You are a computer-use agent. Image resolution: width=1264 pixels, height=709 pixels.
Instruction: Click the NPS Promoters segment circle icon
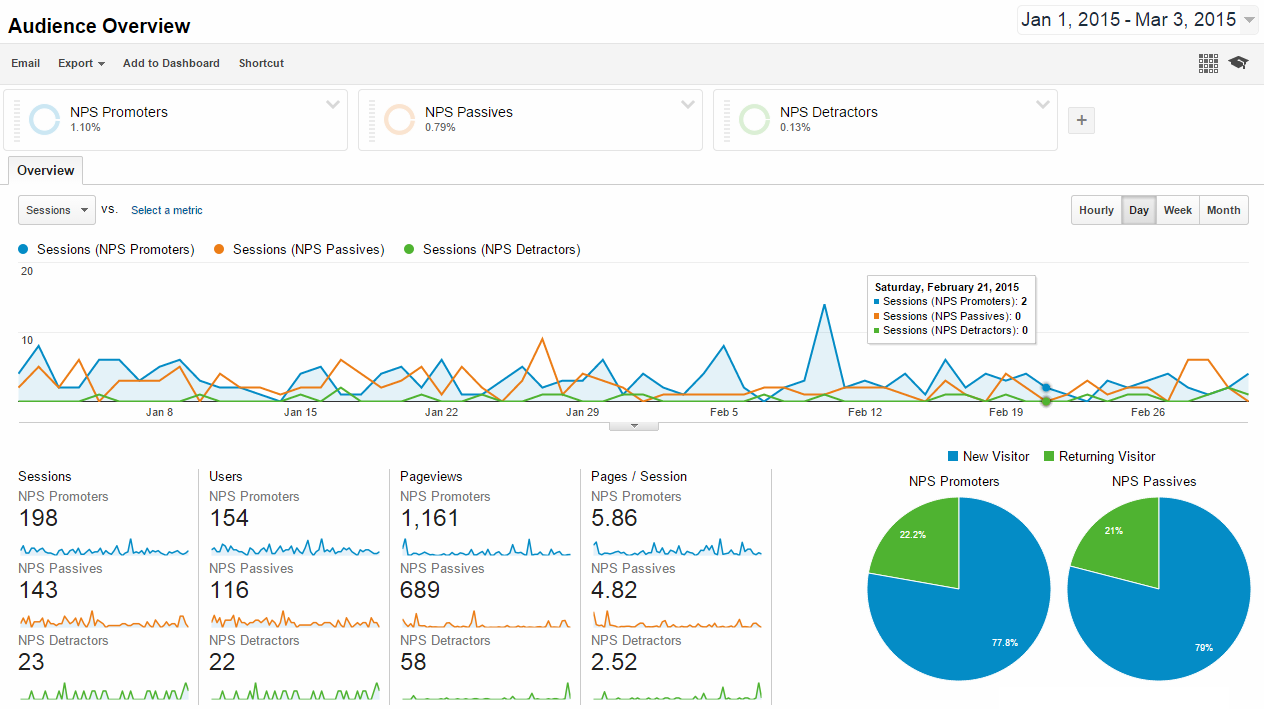[x=44, y=119]
